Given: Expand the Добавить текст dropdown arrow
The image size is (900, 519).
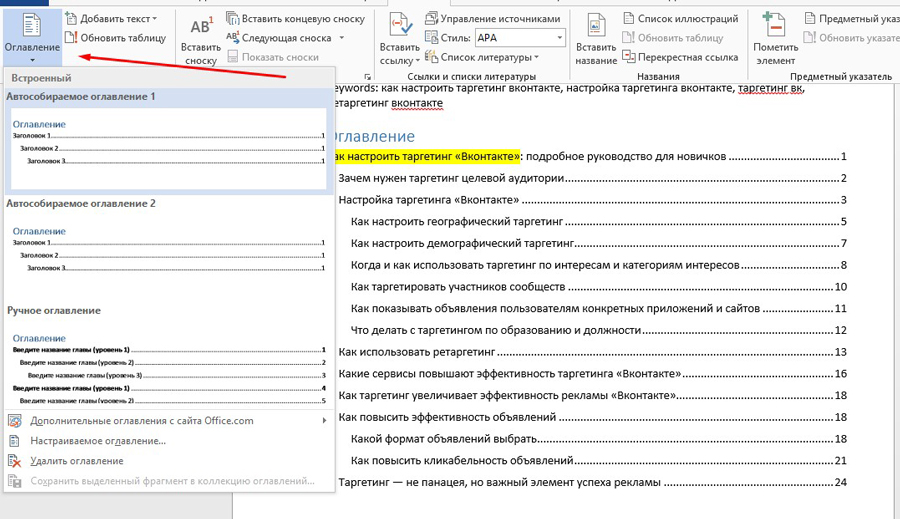Looking at the screenshot, I should click(x=154, y=19).
